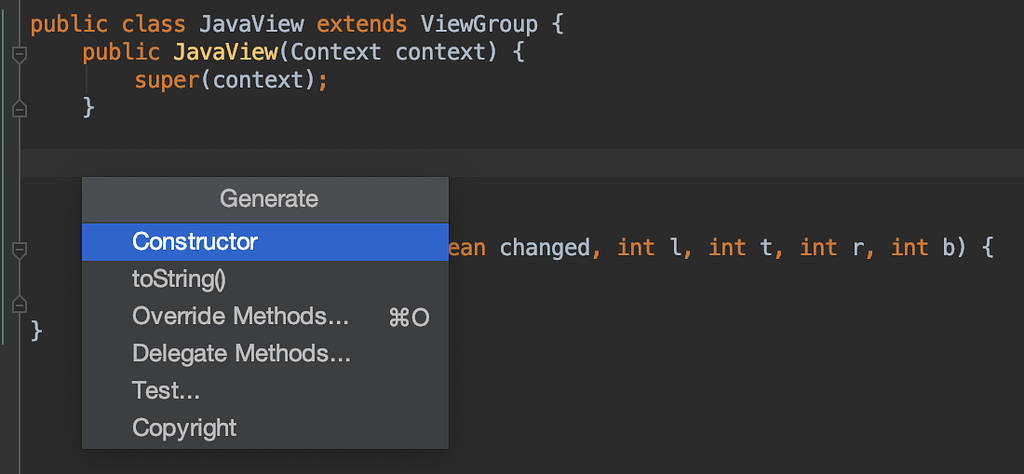This screenshot has width=1024, height=474.
Task: Collapse the JavaView constructor fold marker
Action: coord(20,54)
